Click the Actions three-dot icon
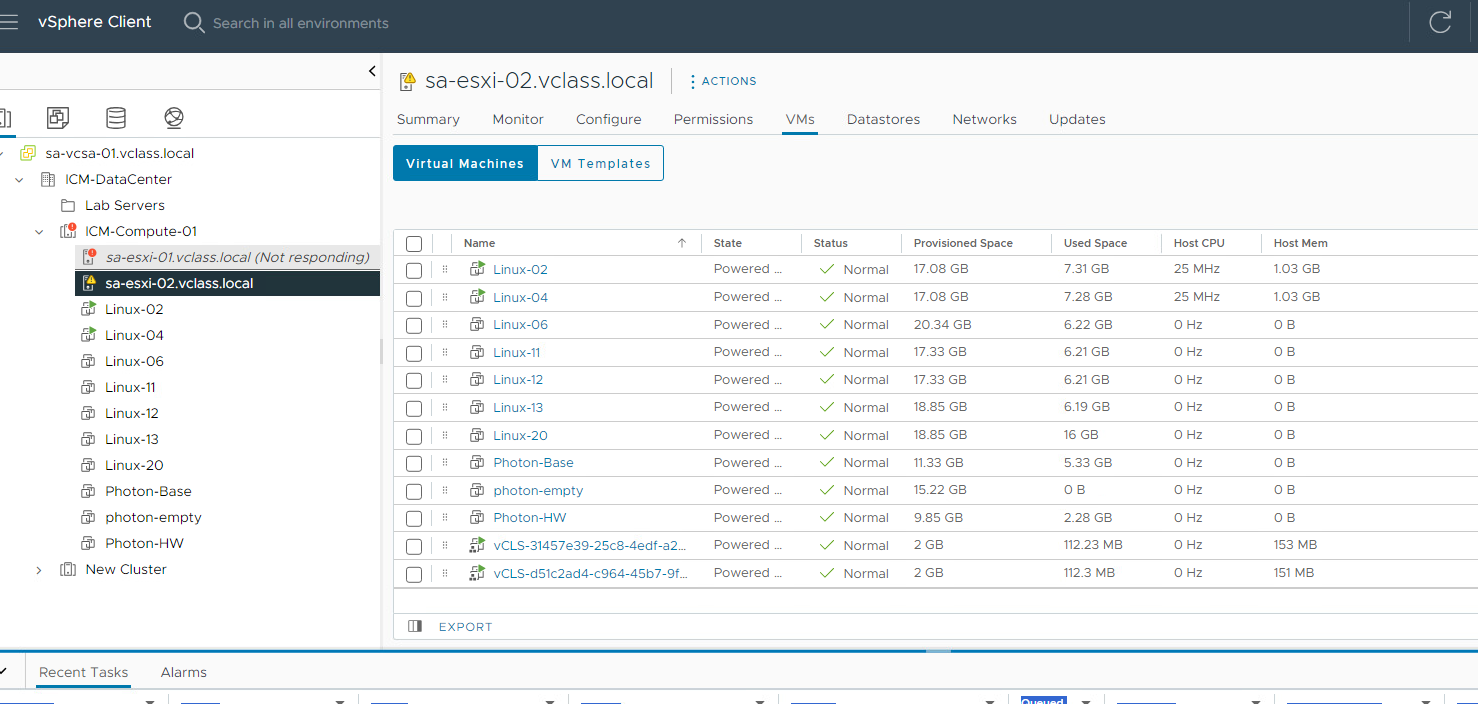Screen dimensions: 1478x704 (693, 81)
